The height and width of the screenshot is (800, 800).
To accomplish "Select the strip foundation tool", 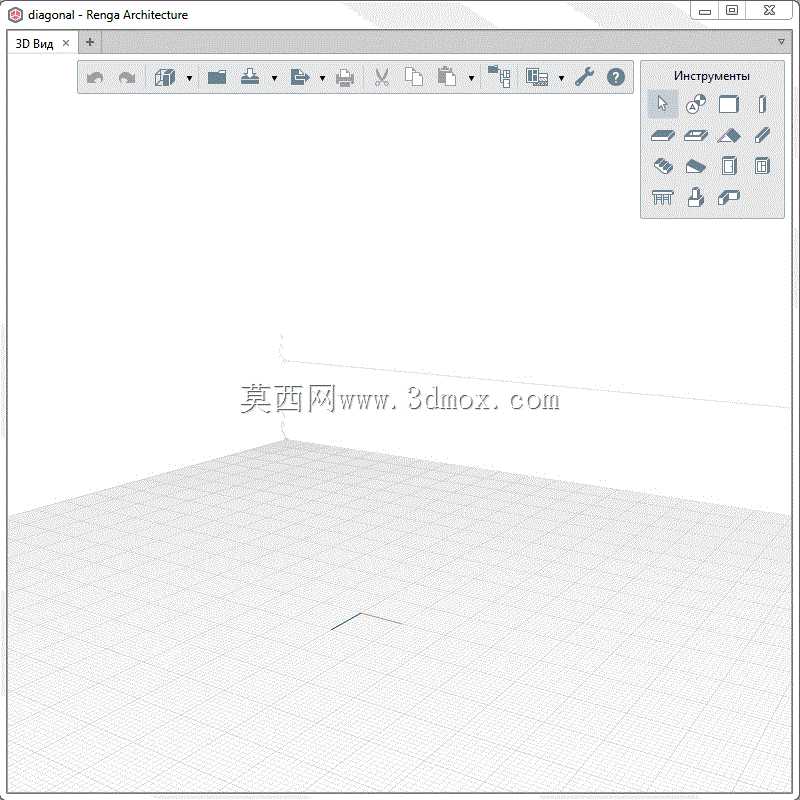I will pos(729,197).
